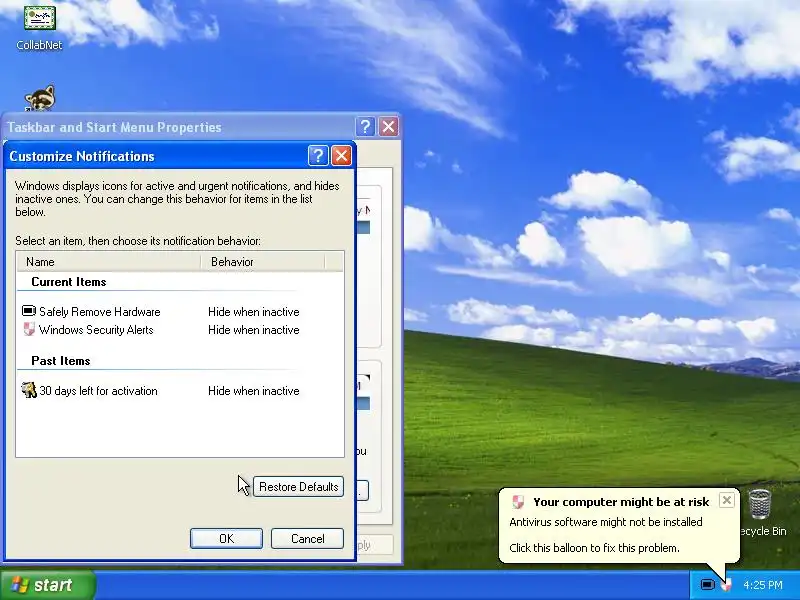
Task: Change Safely Remove Hardware behavior 'Hide when inactive'
Action: [x=254, y=312]
